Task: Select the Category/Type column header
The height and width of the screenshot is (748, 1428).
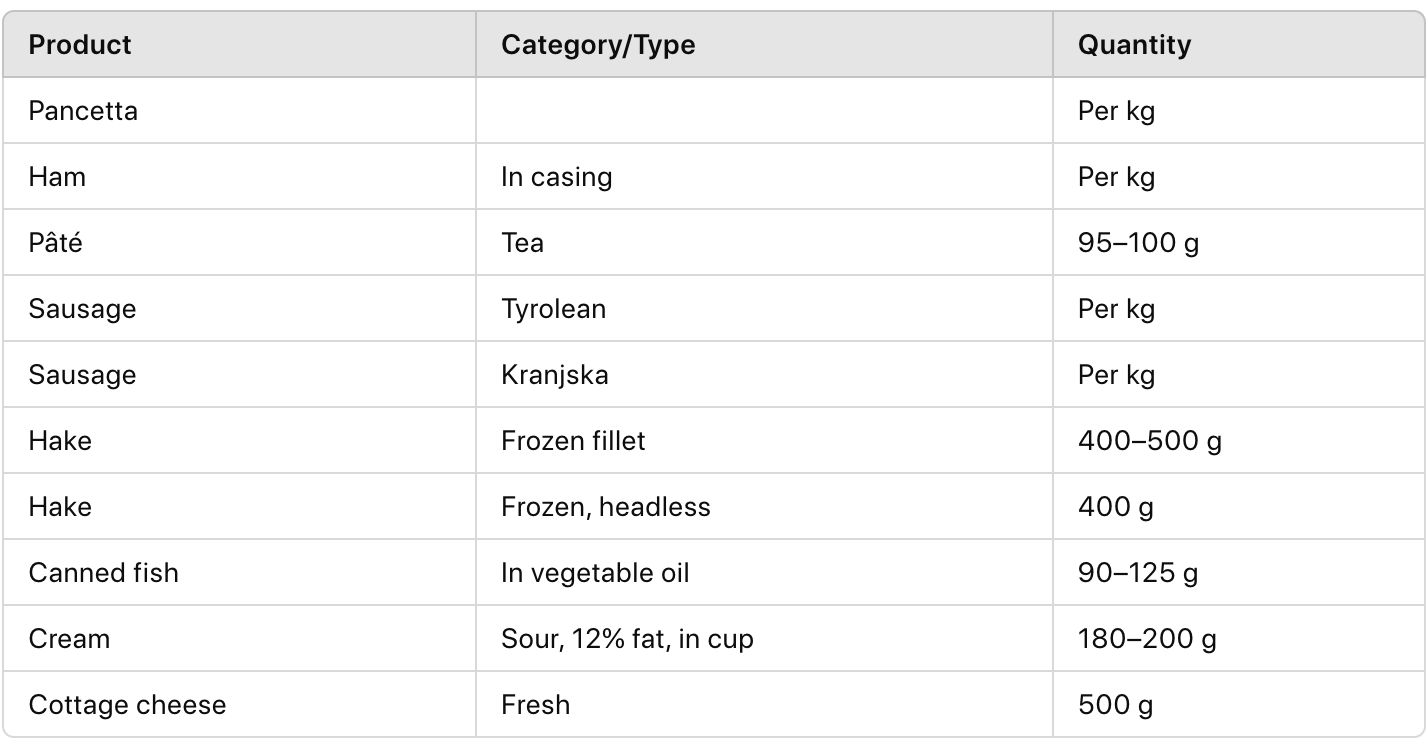Action: coord(598,45)
